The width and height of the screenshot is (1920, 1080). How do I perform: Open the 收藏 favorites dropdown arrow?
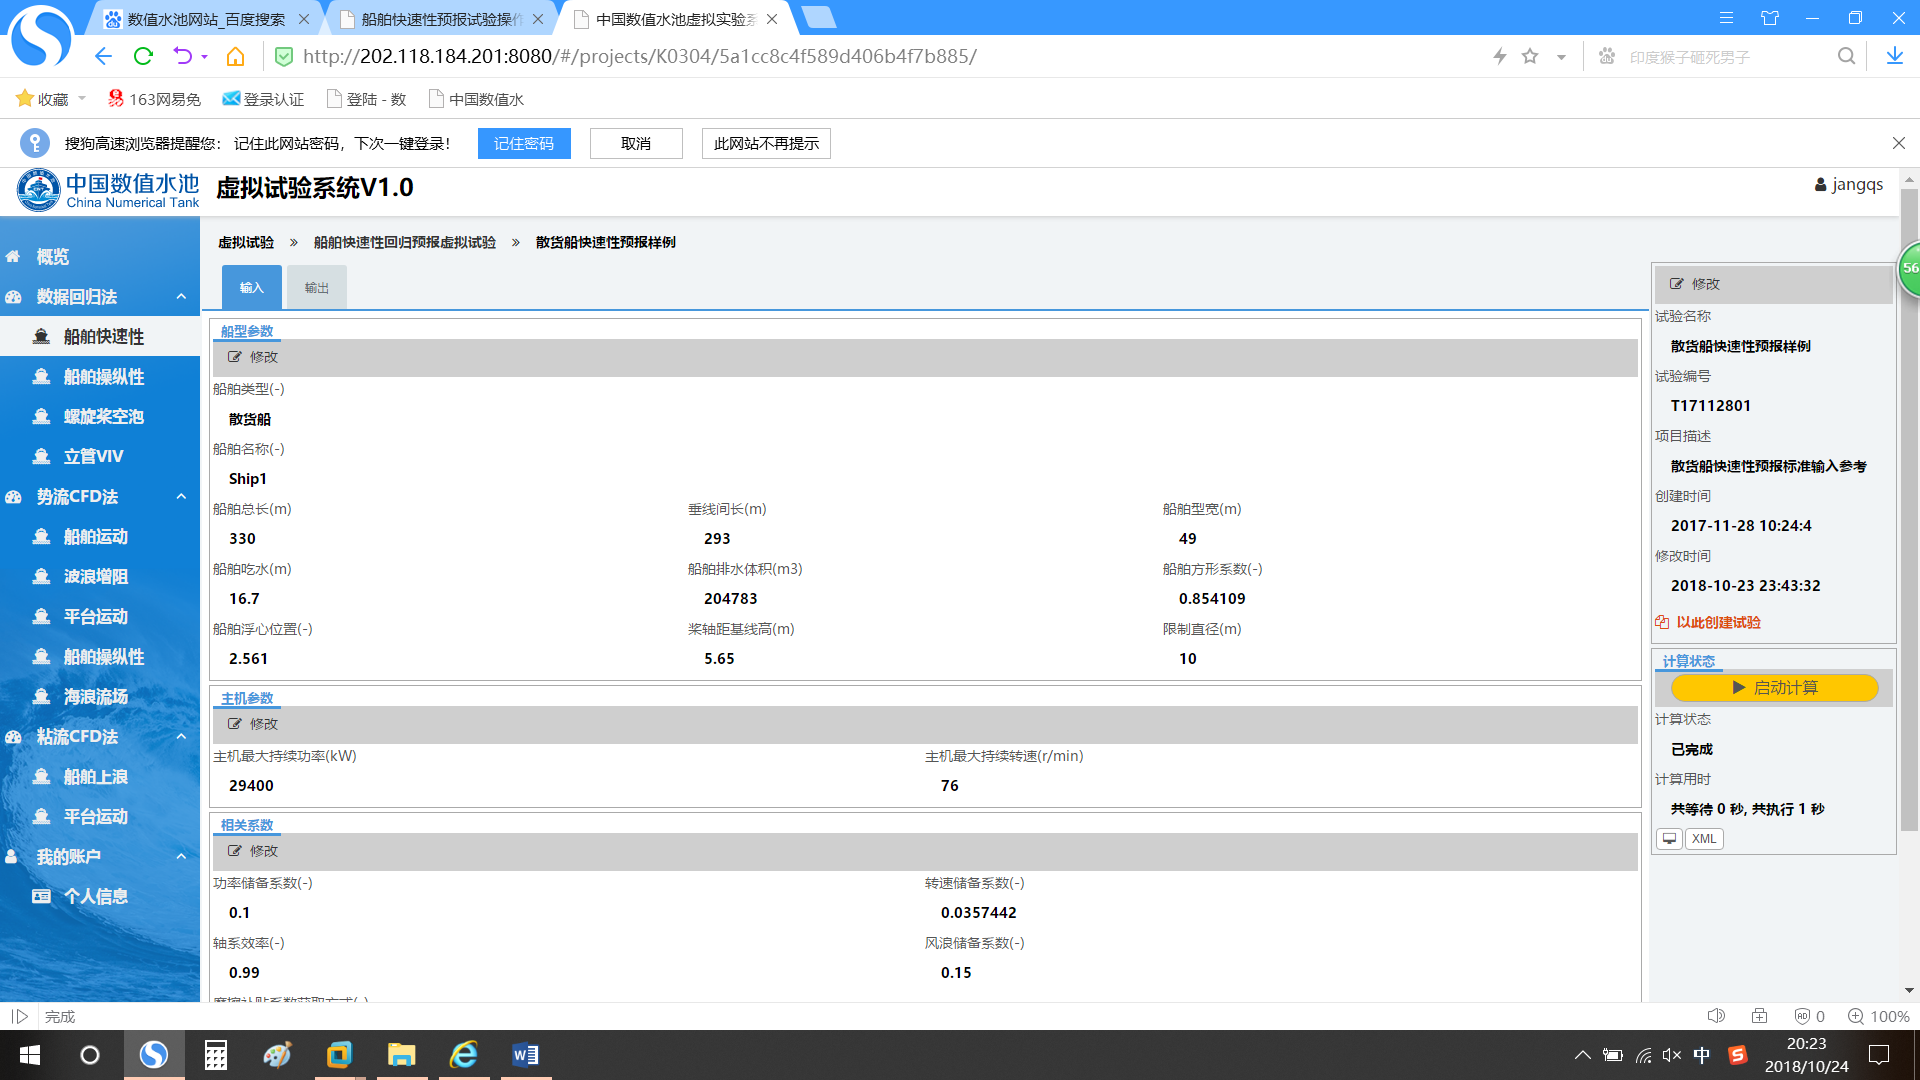pos(82,98)
